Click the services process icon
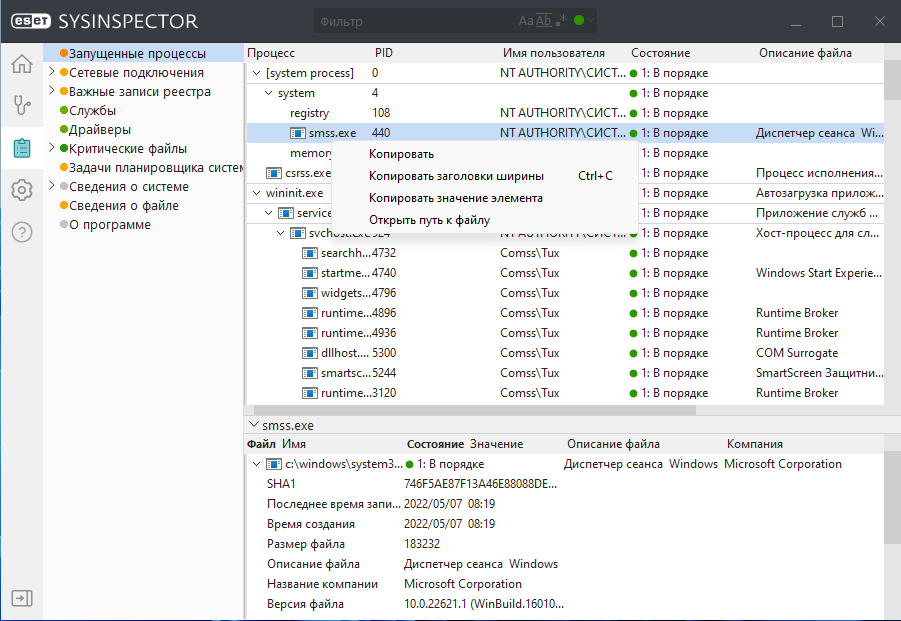 (x=286, y=213)
